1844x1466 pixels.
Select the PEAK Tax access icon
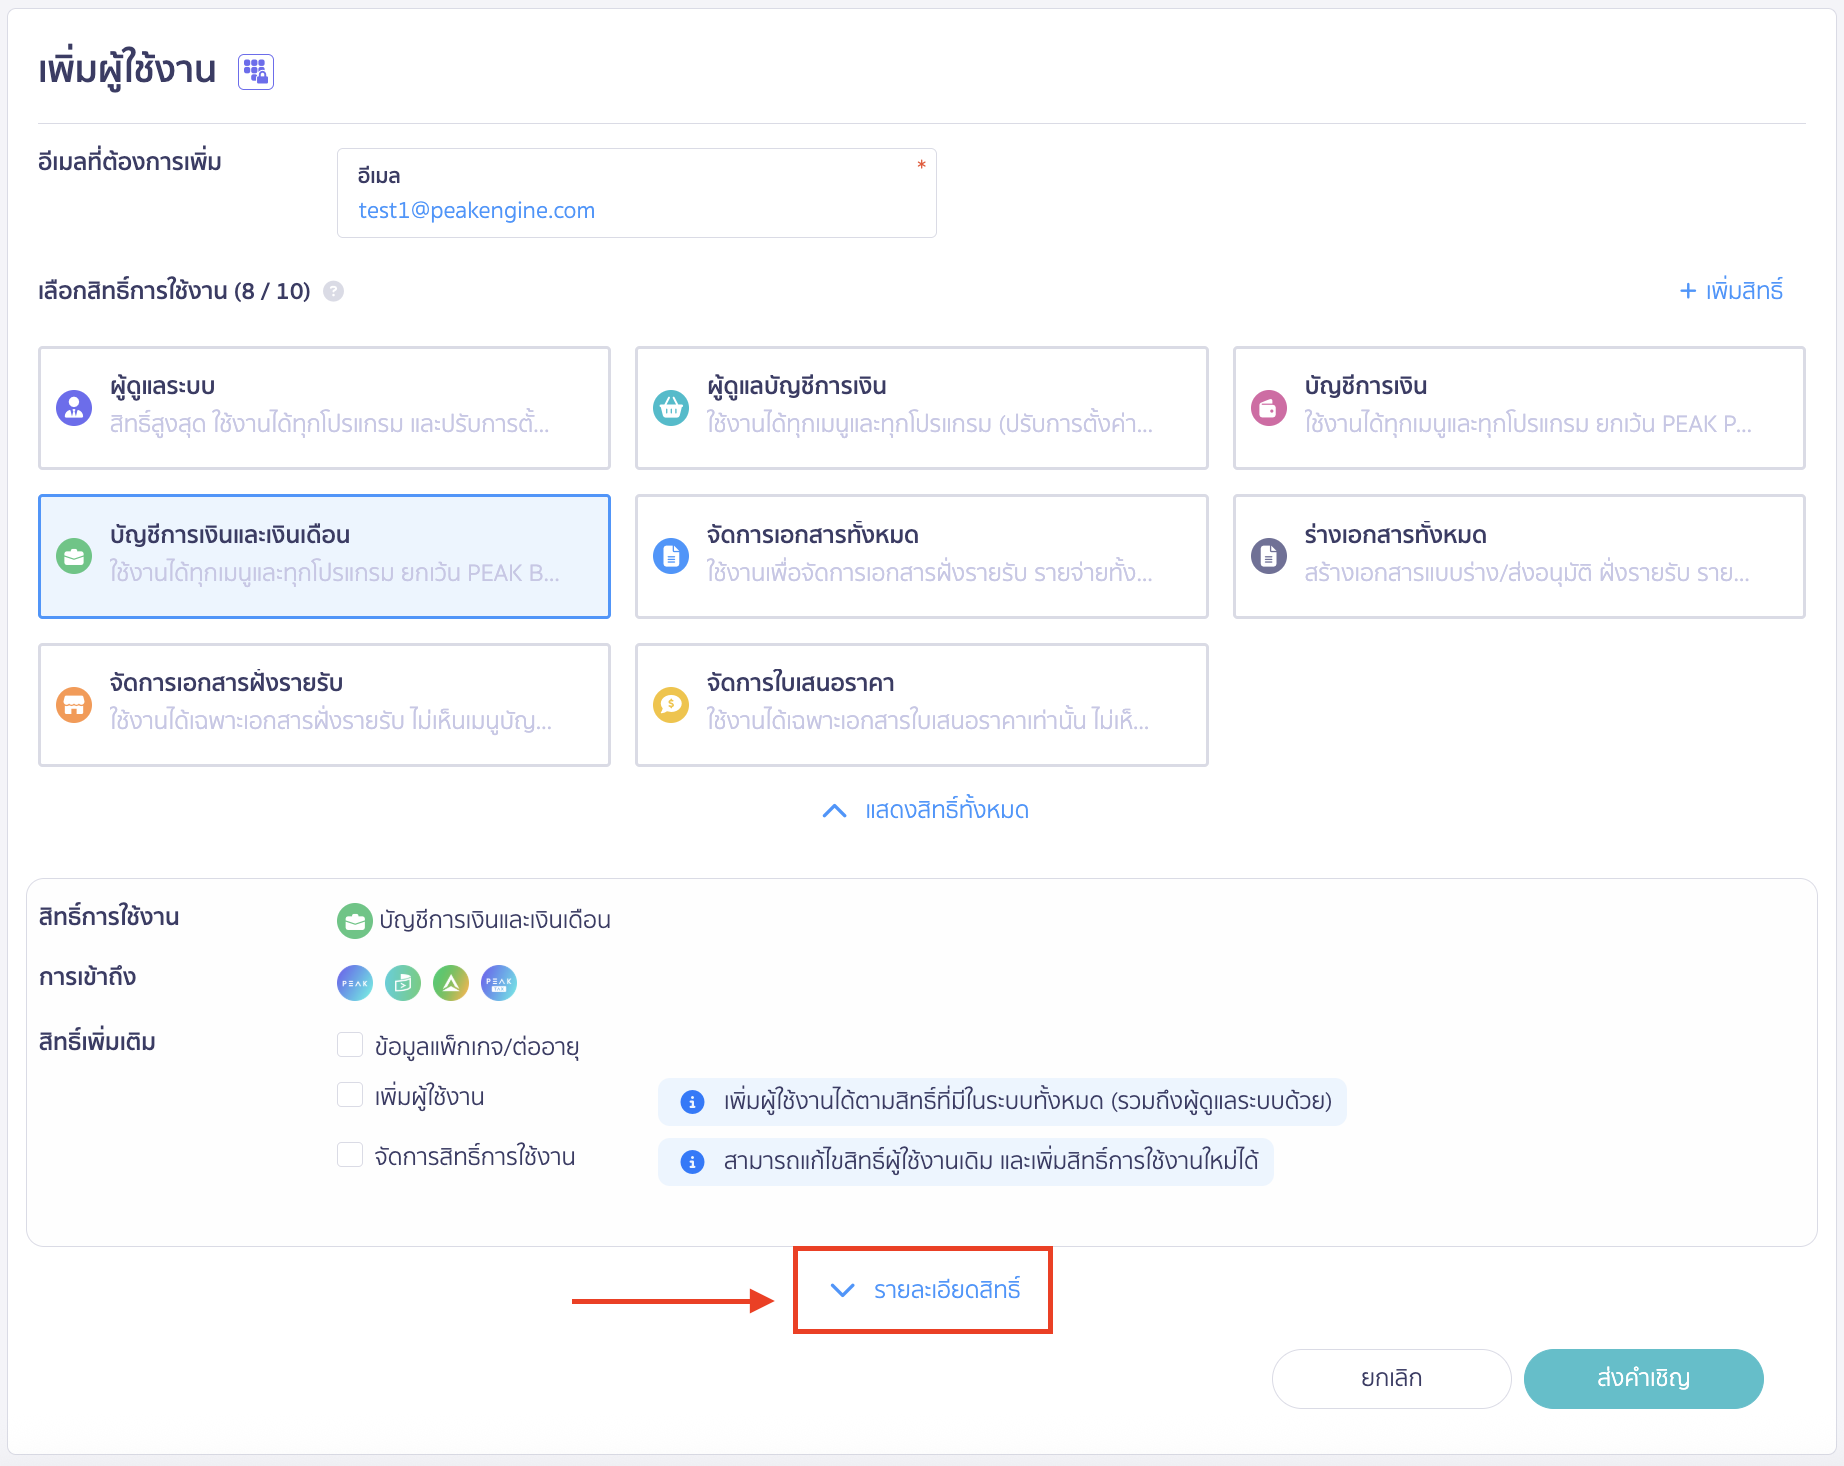pyautogui.click(x=498, y=983)
